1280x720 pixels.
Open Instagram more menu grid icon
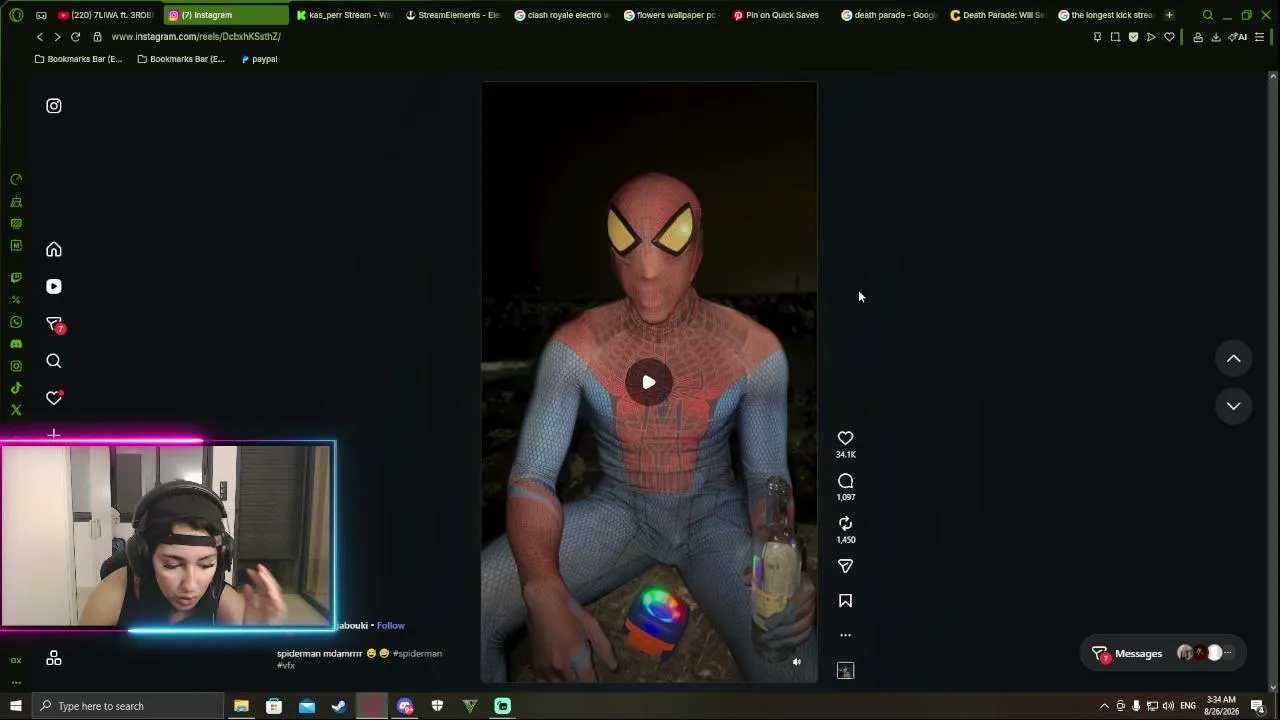coord(54,658)
